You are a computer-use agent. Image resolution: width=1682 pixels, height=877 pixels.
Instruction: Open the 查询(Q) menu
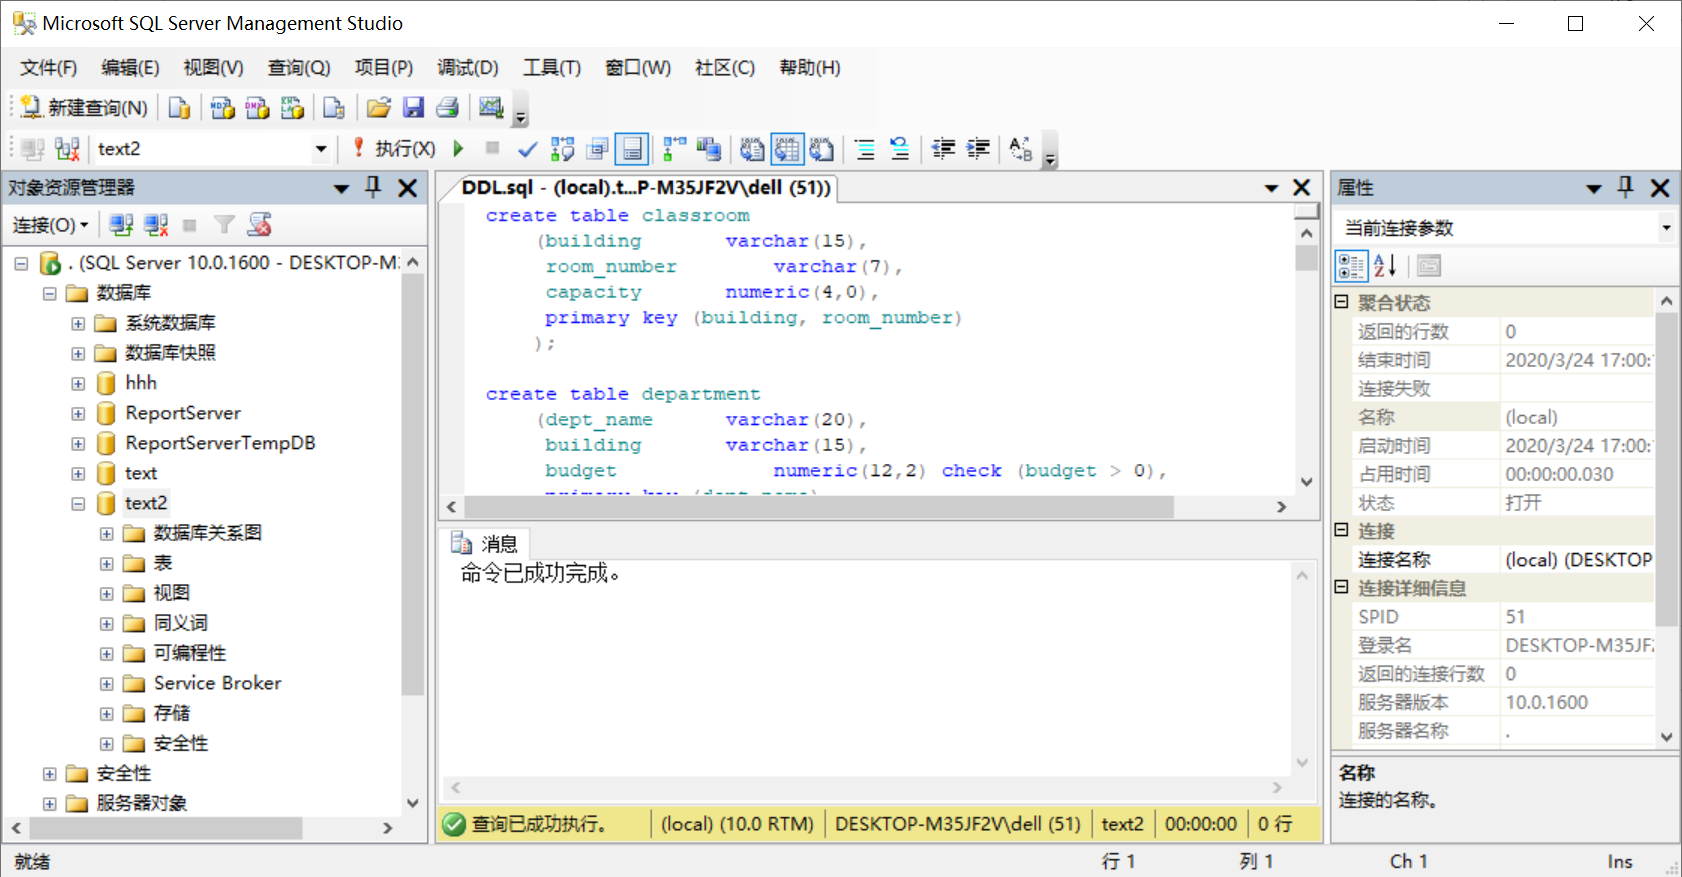point(298,68)
